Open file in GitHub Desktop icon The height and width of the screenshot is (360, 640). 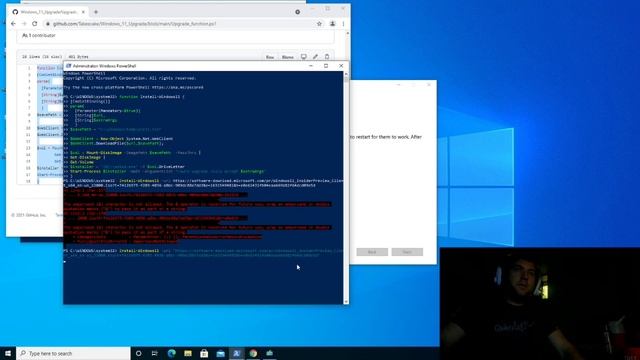(304, 57)
